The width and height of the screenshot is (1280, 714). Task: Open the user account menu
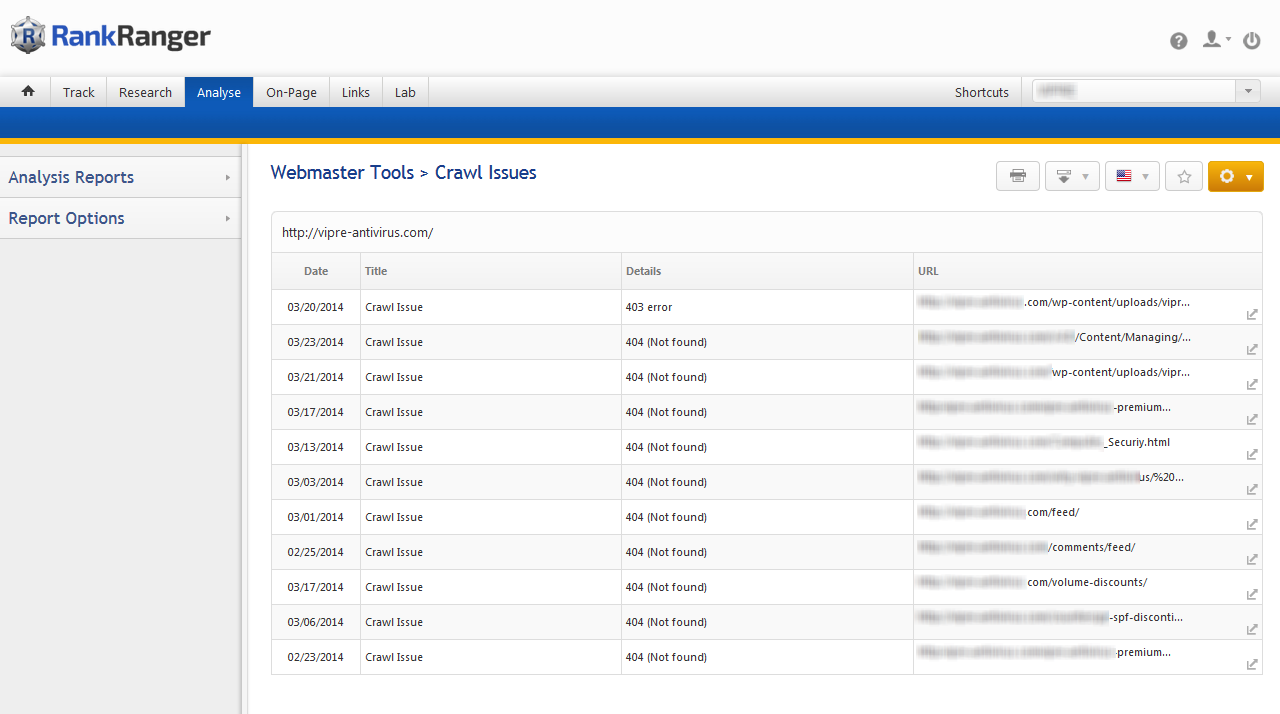pos(1216,40)
